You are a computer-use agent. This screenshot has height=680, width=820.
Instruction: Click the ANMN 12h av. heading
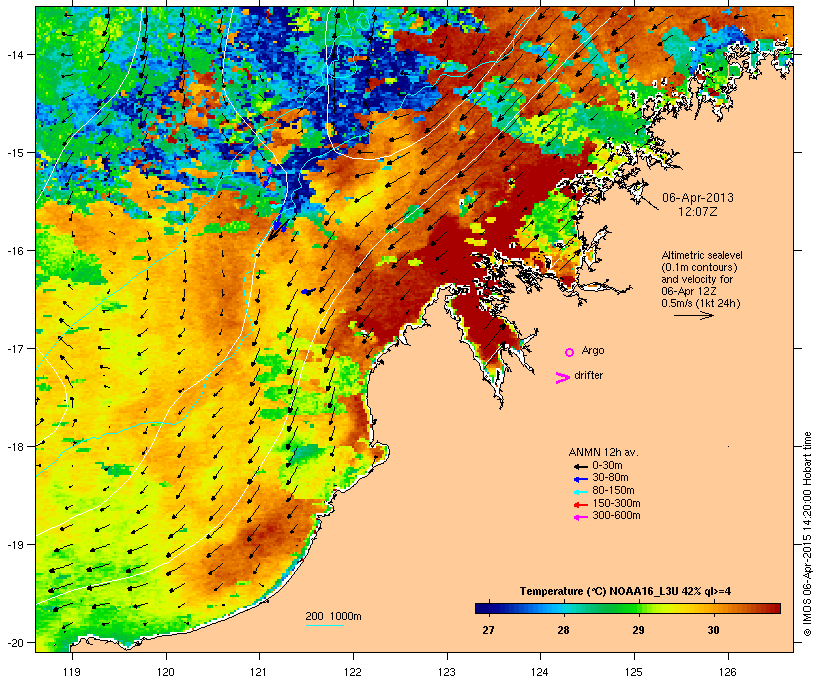tap(603, 452)
